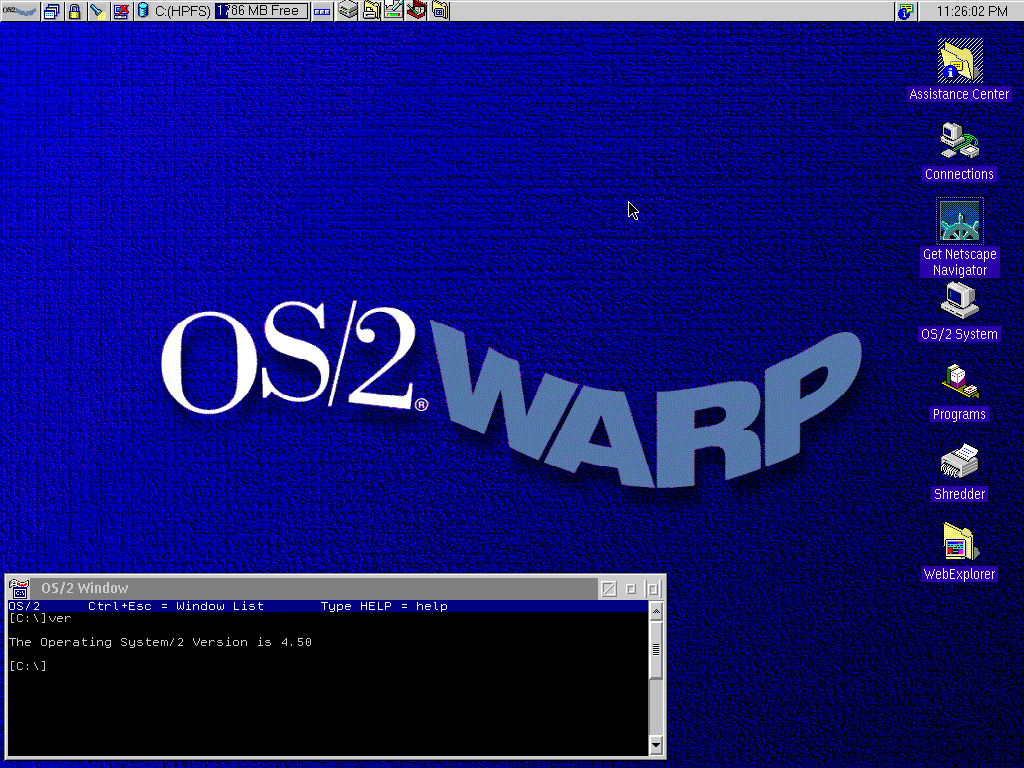Switch to next WarpCenter tray
This screenshot has width=1024, height=768.
pos(322,11)
